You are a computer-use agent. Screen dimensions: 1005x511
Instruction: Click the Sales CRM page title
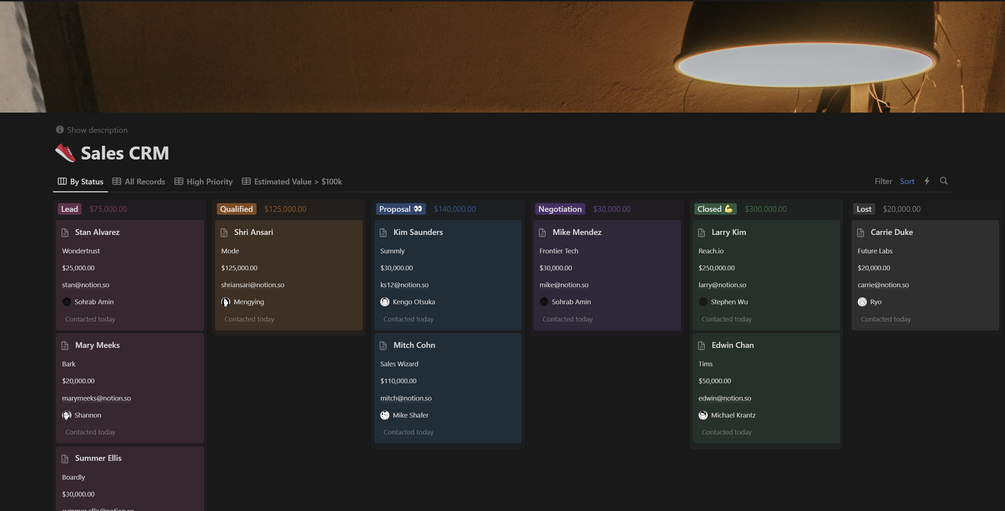click(x=125, y=153)
